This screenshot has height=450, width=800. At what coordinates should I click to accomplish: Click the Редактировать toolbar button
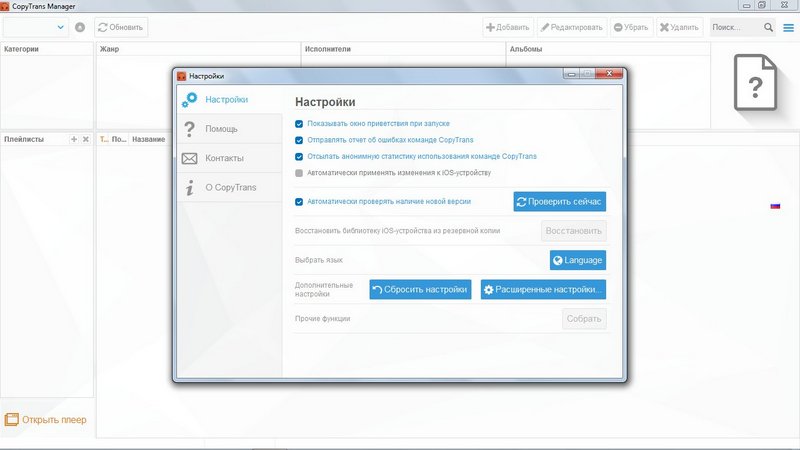click(571, 27)
